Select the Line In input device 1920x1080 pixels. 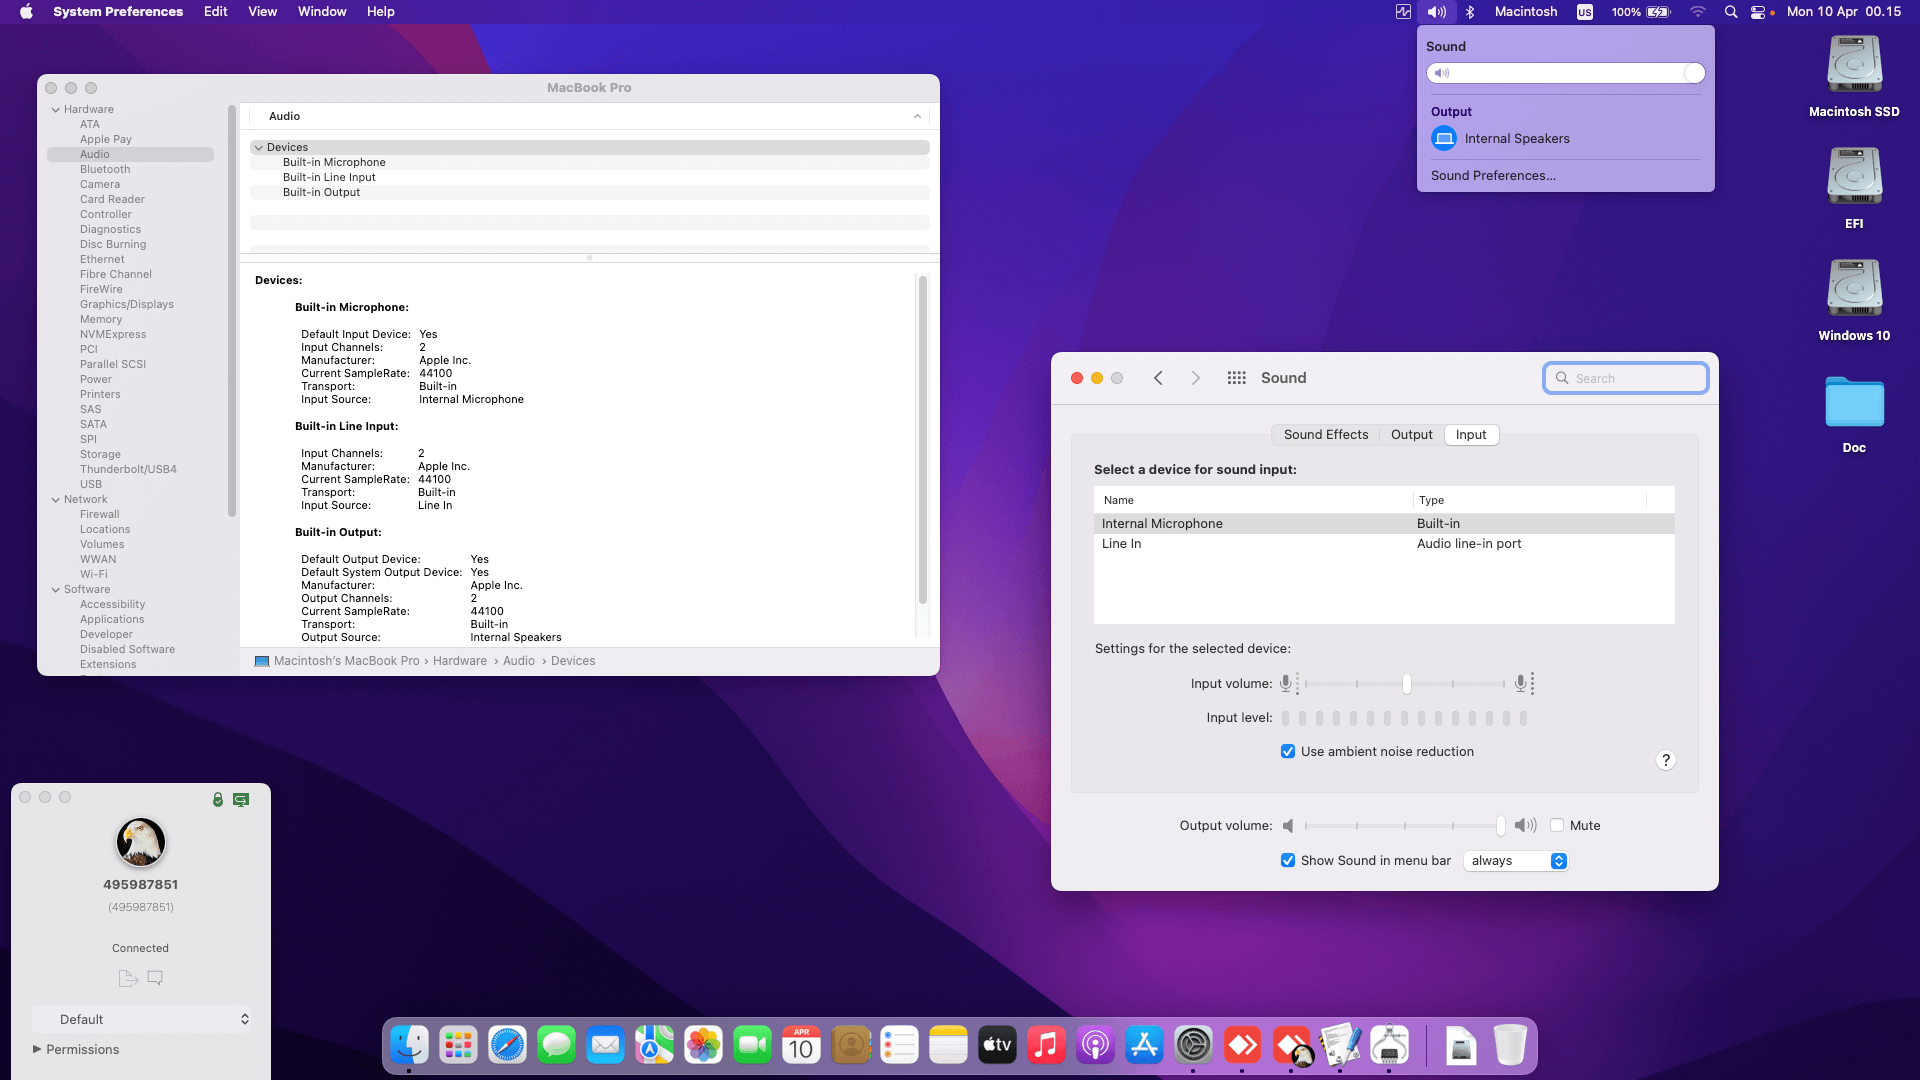[1122, 544]
